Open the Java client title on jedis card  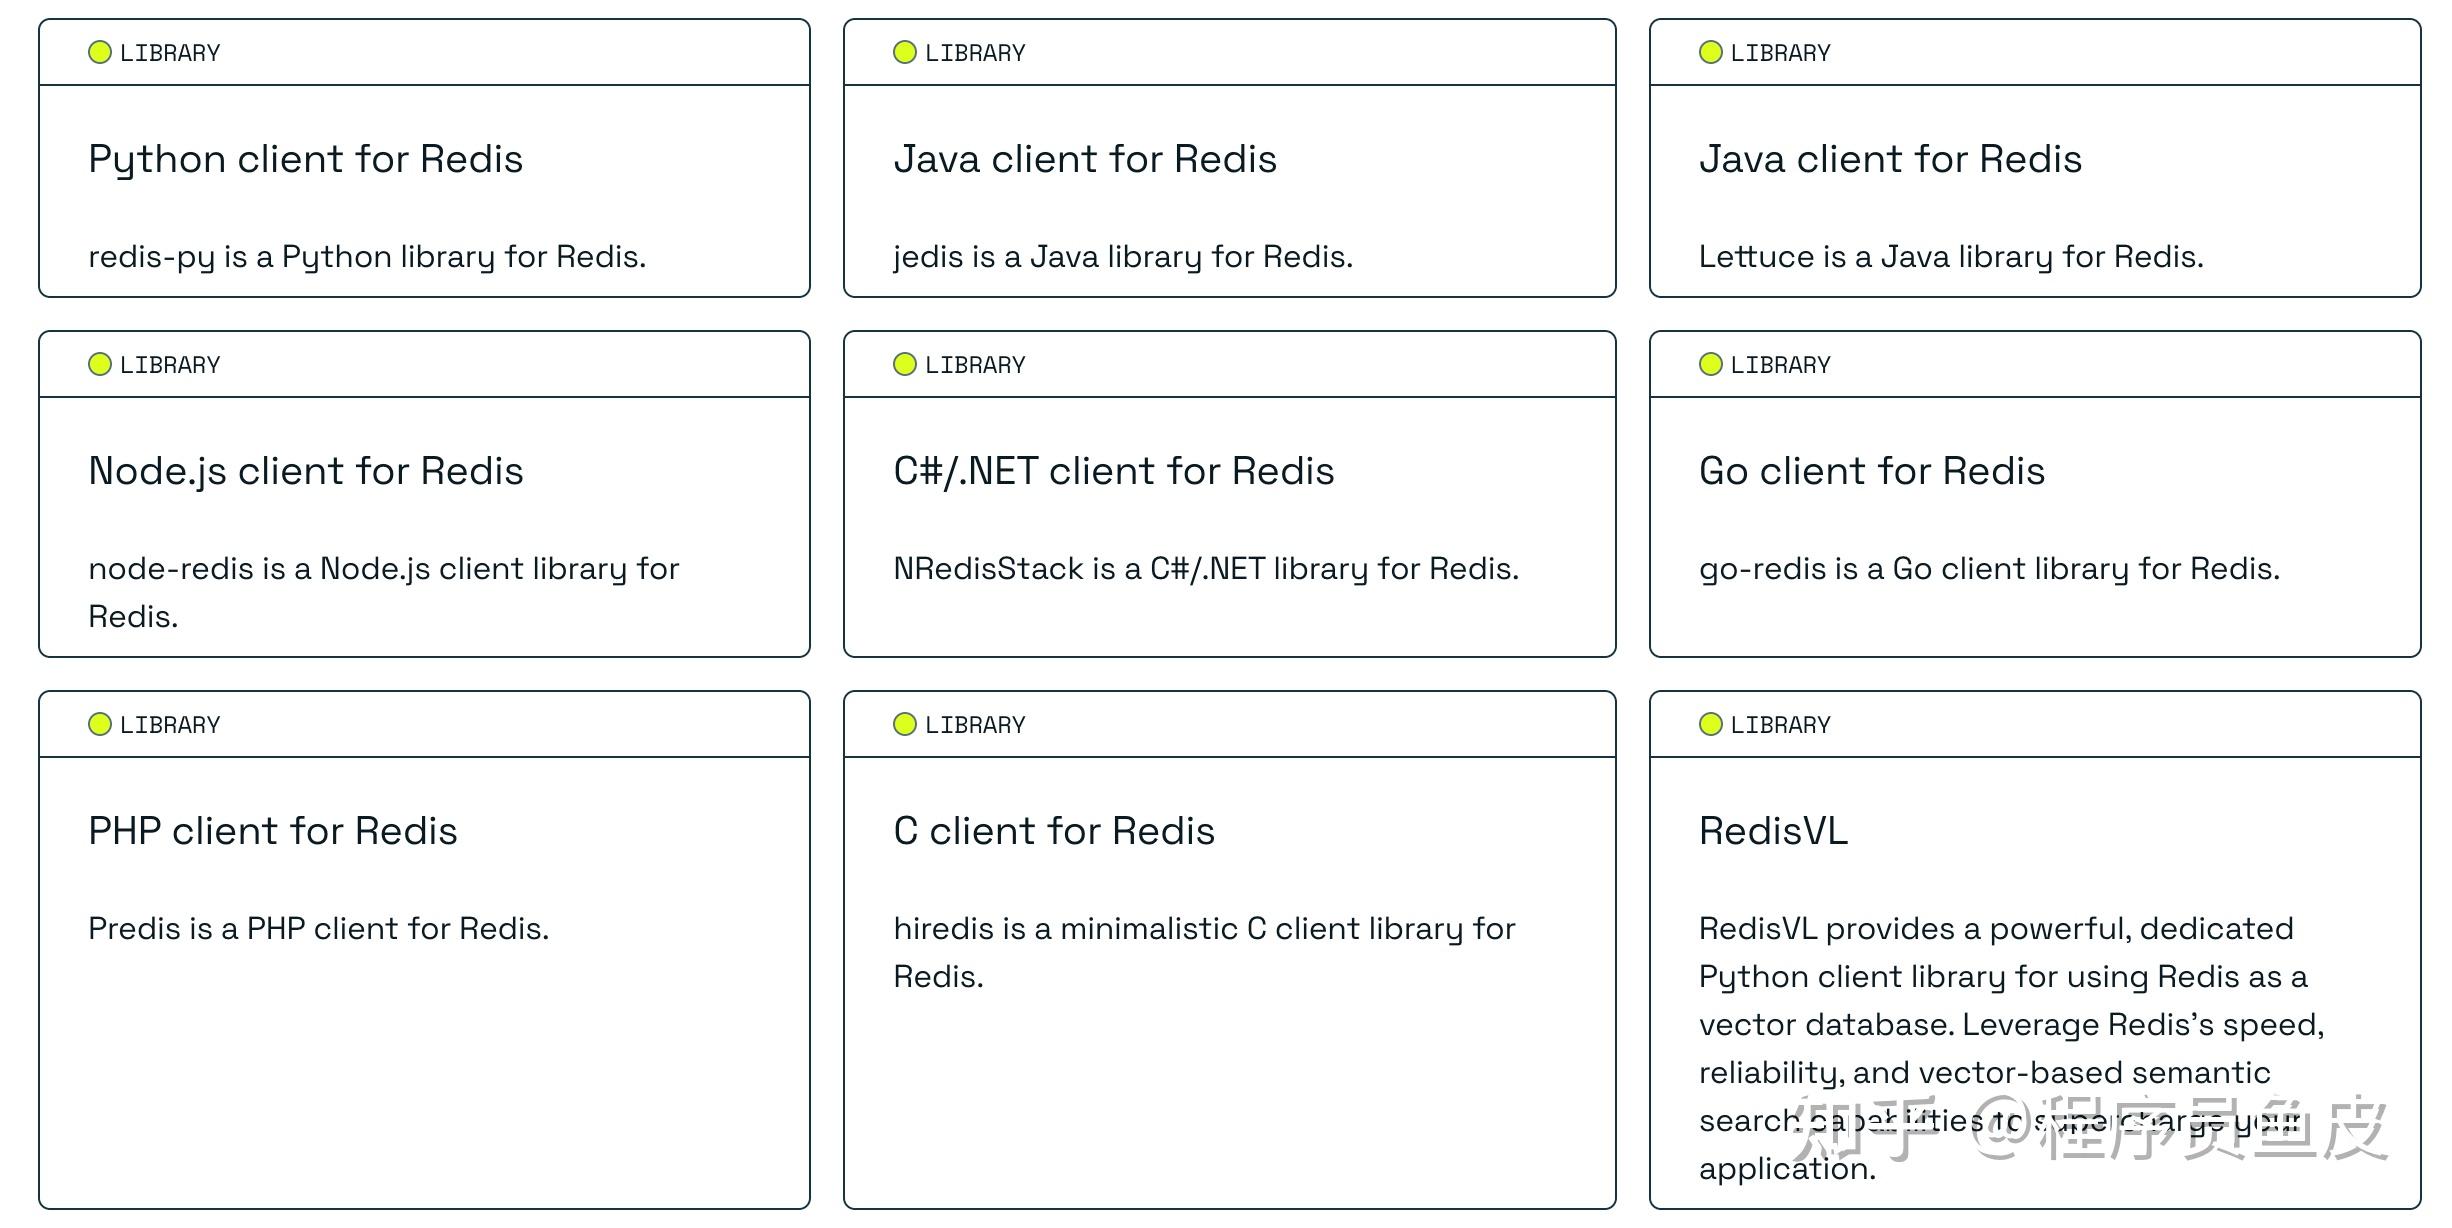(1085, 160)
